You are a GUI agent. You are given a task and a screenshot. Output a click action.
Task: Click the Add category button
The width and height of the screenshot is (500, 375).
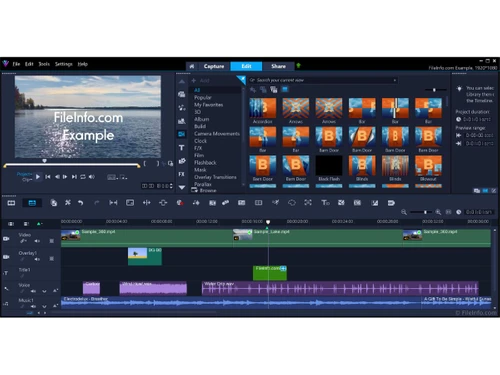tap(200, 81)
